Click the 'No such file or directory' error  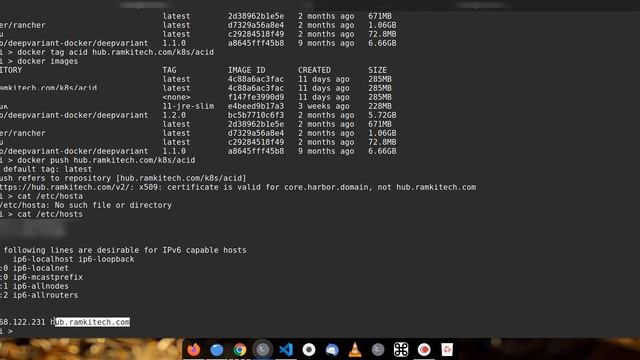coord(113,205)
